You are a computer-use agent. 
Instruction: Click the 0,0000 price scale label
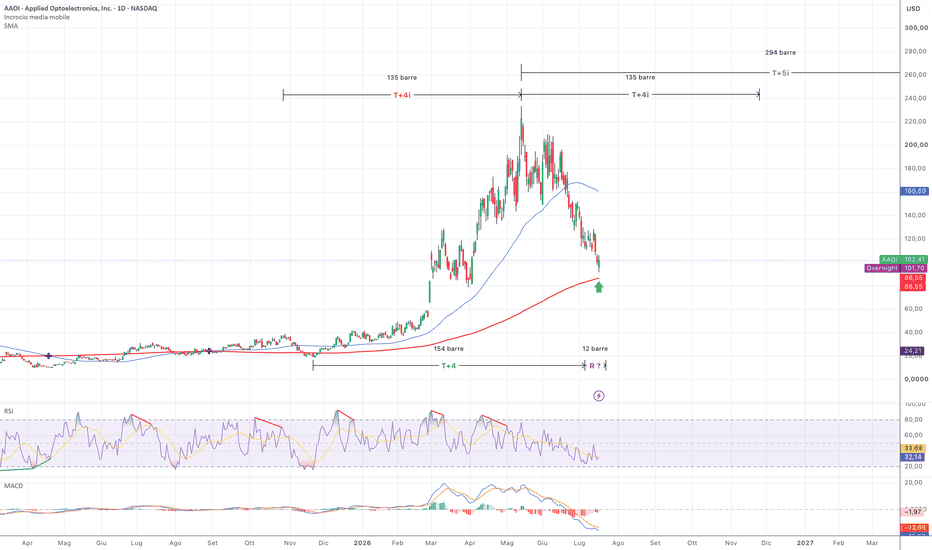pos(916,379)
